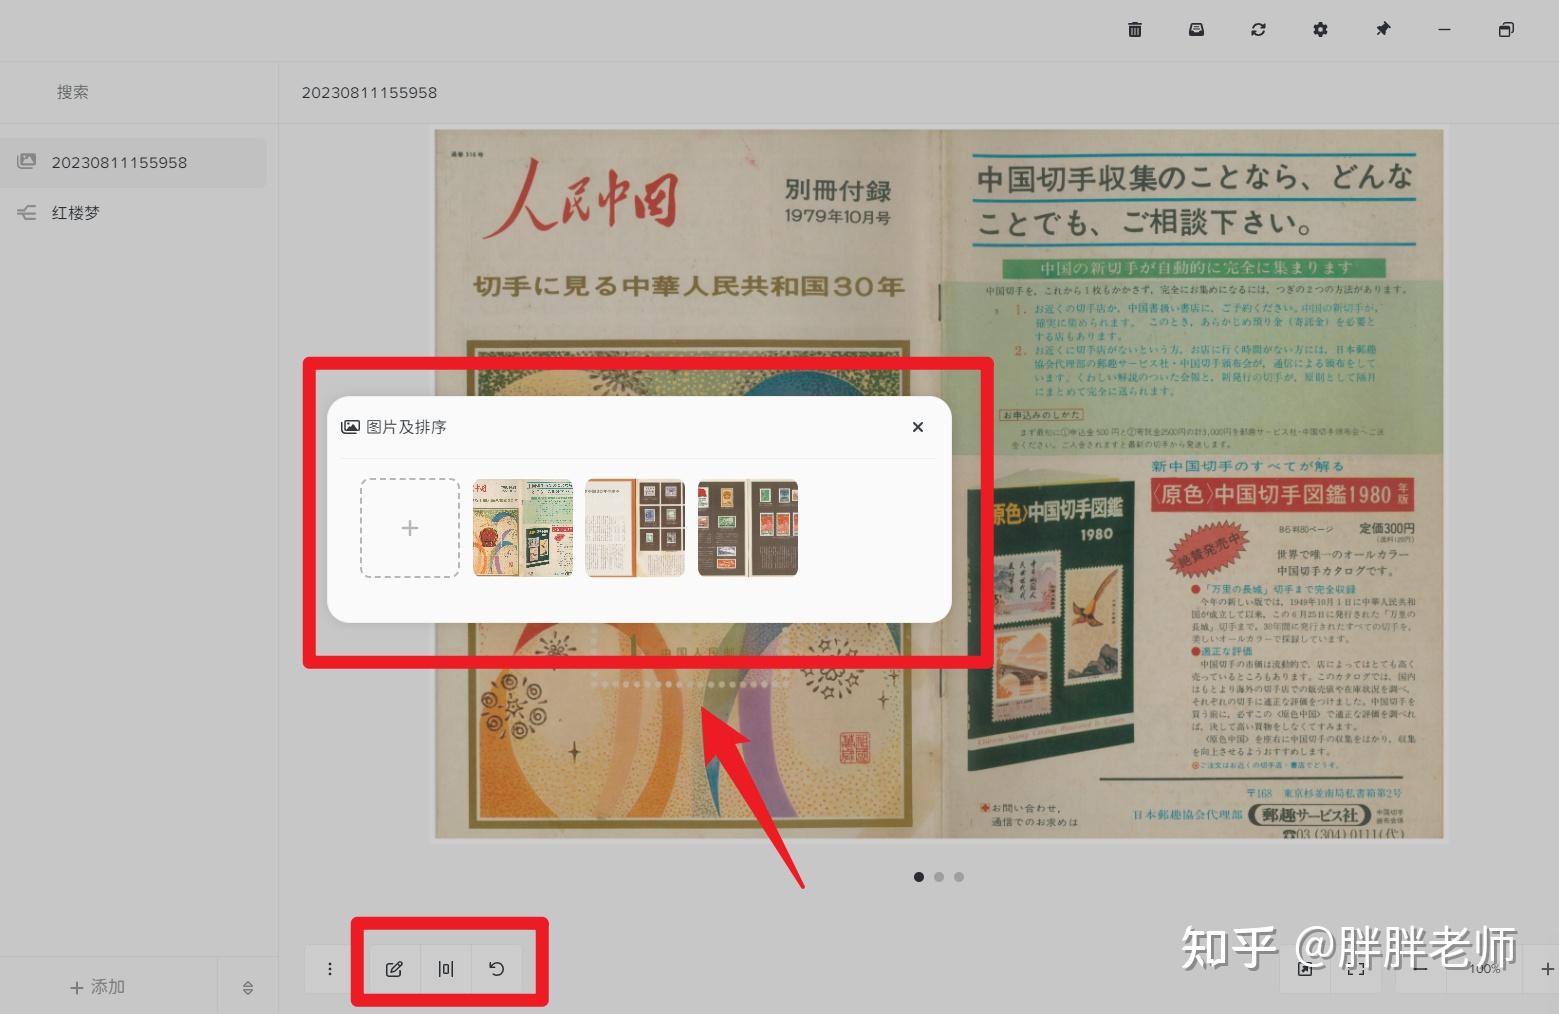
Task: Open settings via the gear icon
Action: [1320, 29]
